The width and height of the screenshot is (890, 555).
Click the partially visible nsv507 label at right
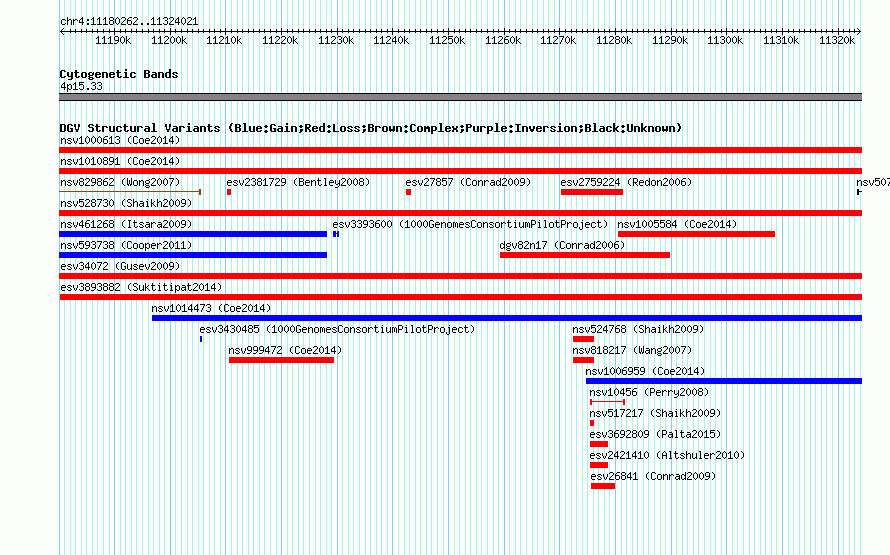873,182
